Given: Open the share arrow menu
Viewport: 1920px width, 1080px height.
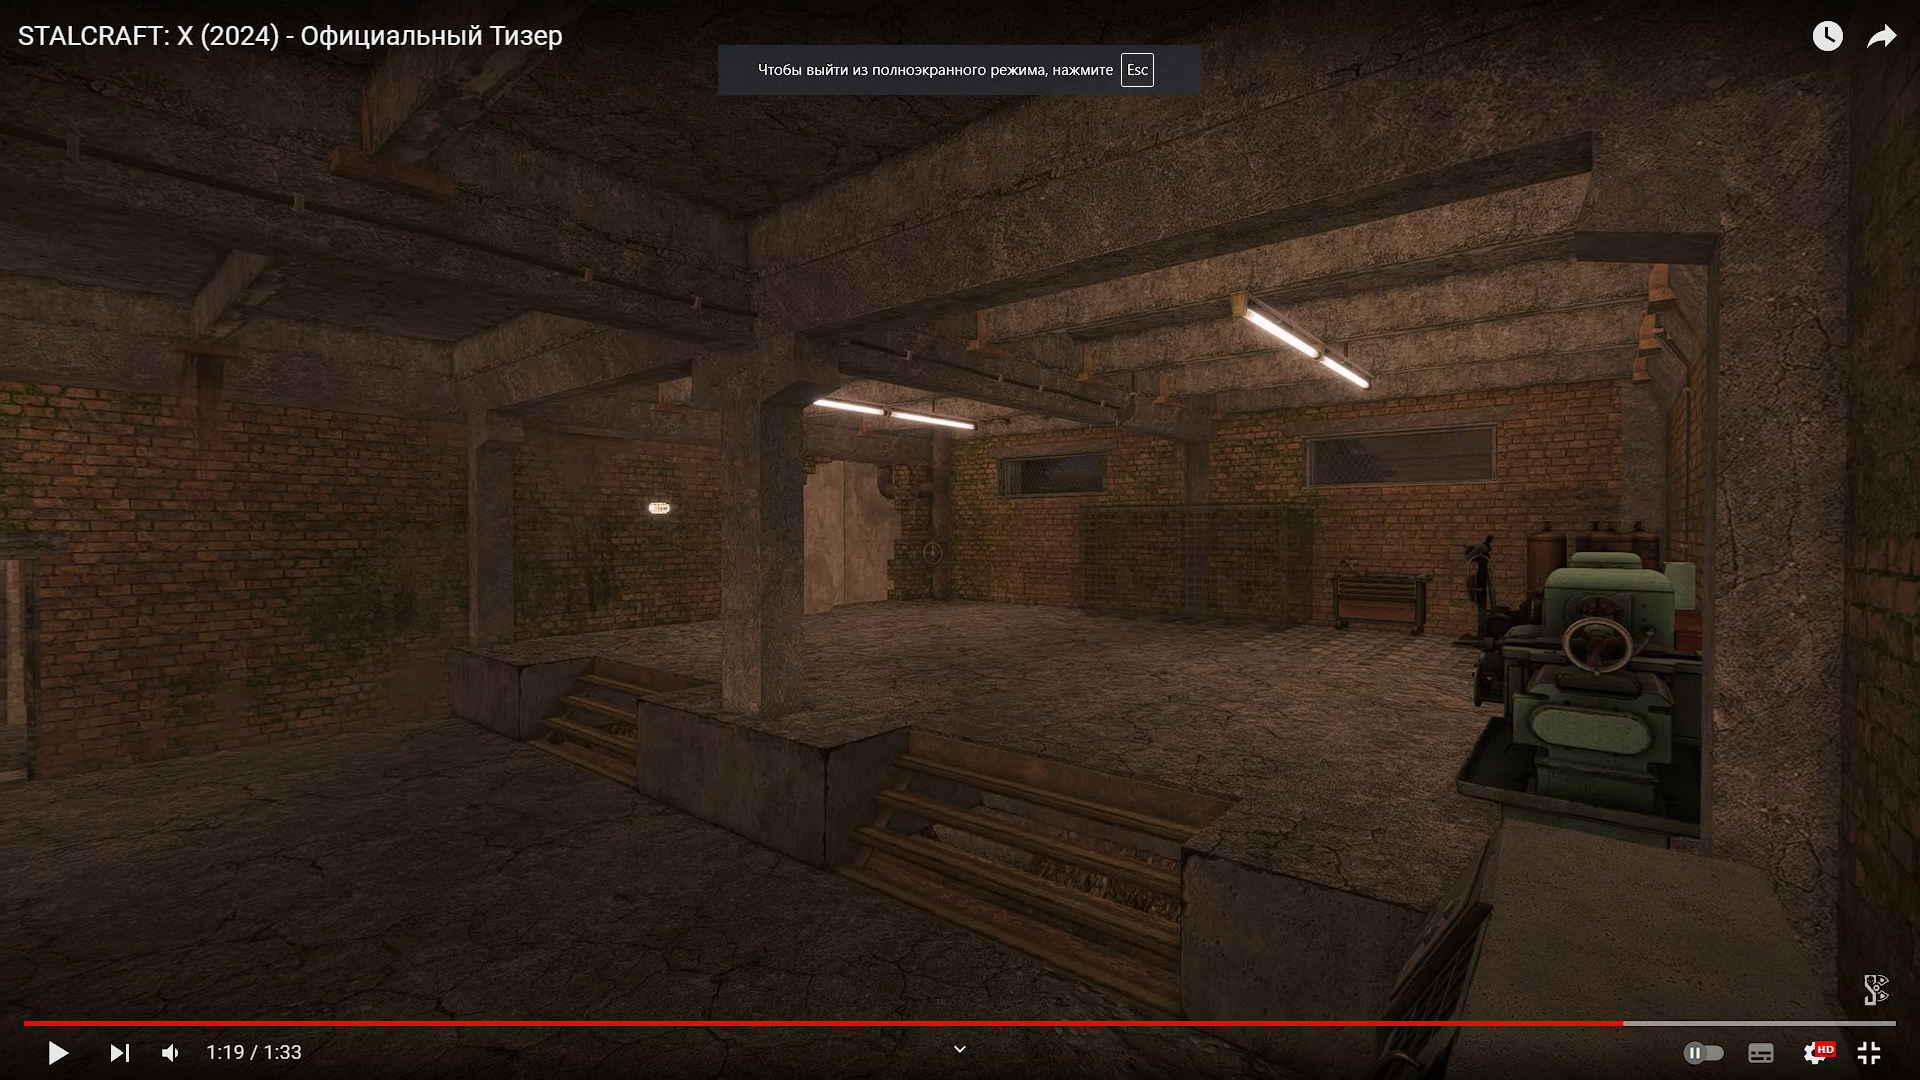Looking at the screenshot, I should point(1882,37).
